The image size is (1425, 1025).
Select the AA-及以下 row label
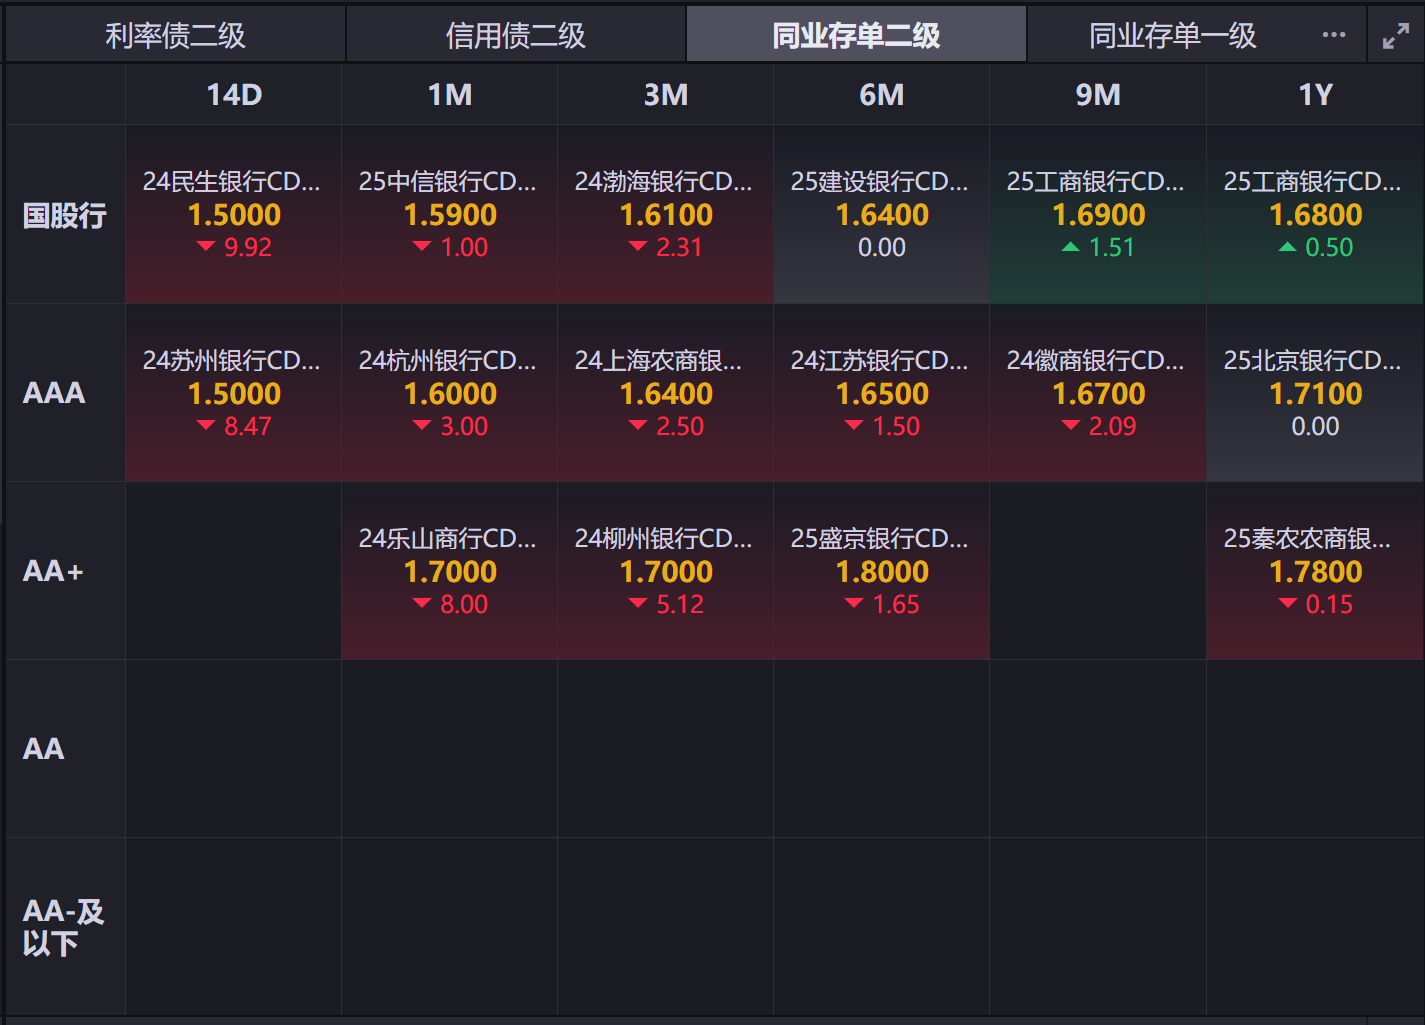click(x=65, y=927)
